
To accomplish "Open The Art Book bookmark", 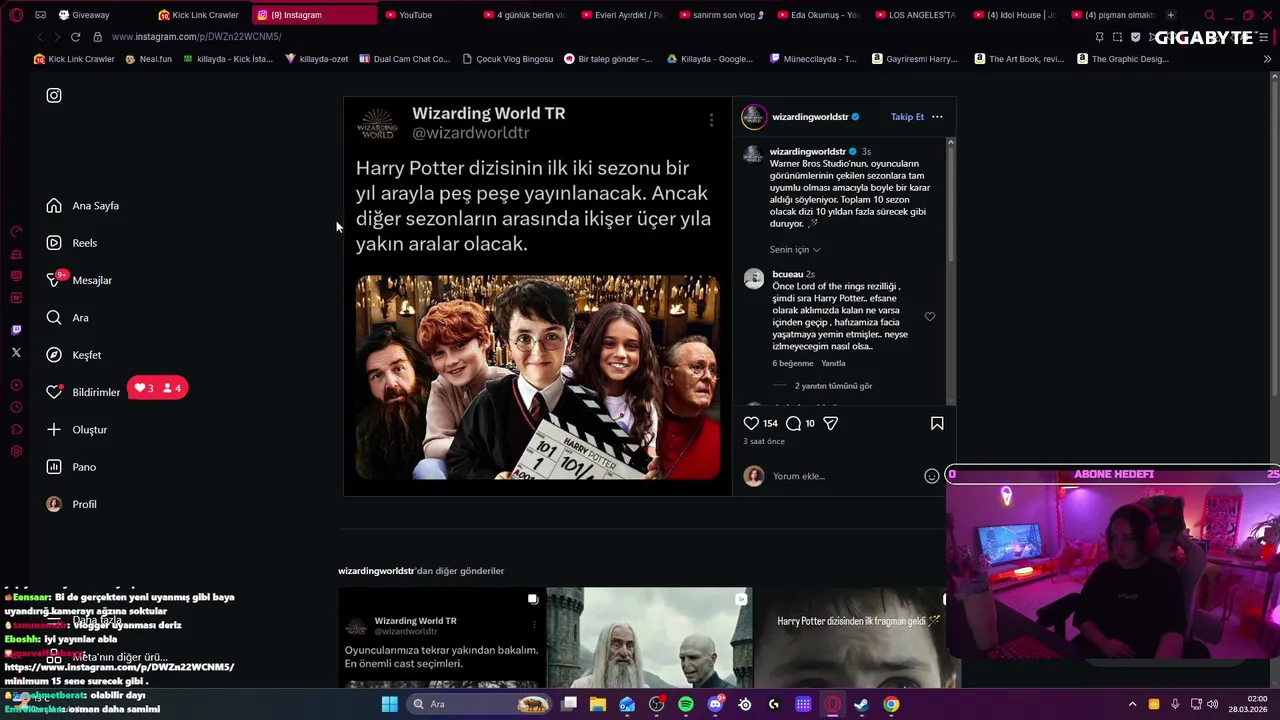I will 1019,59.
